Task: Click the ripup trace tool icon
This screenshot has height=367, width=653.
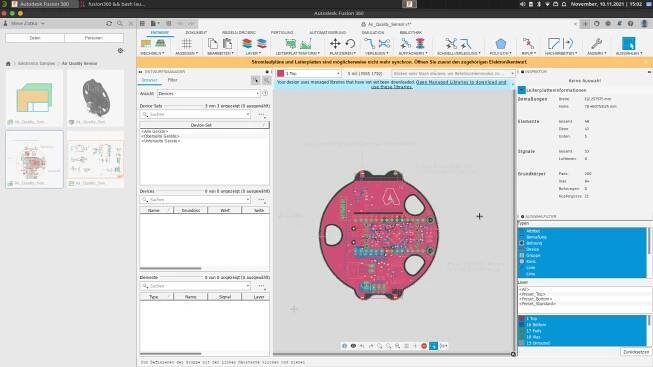Action: 528,43
